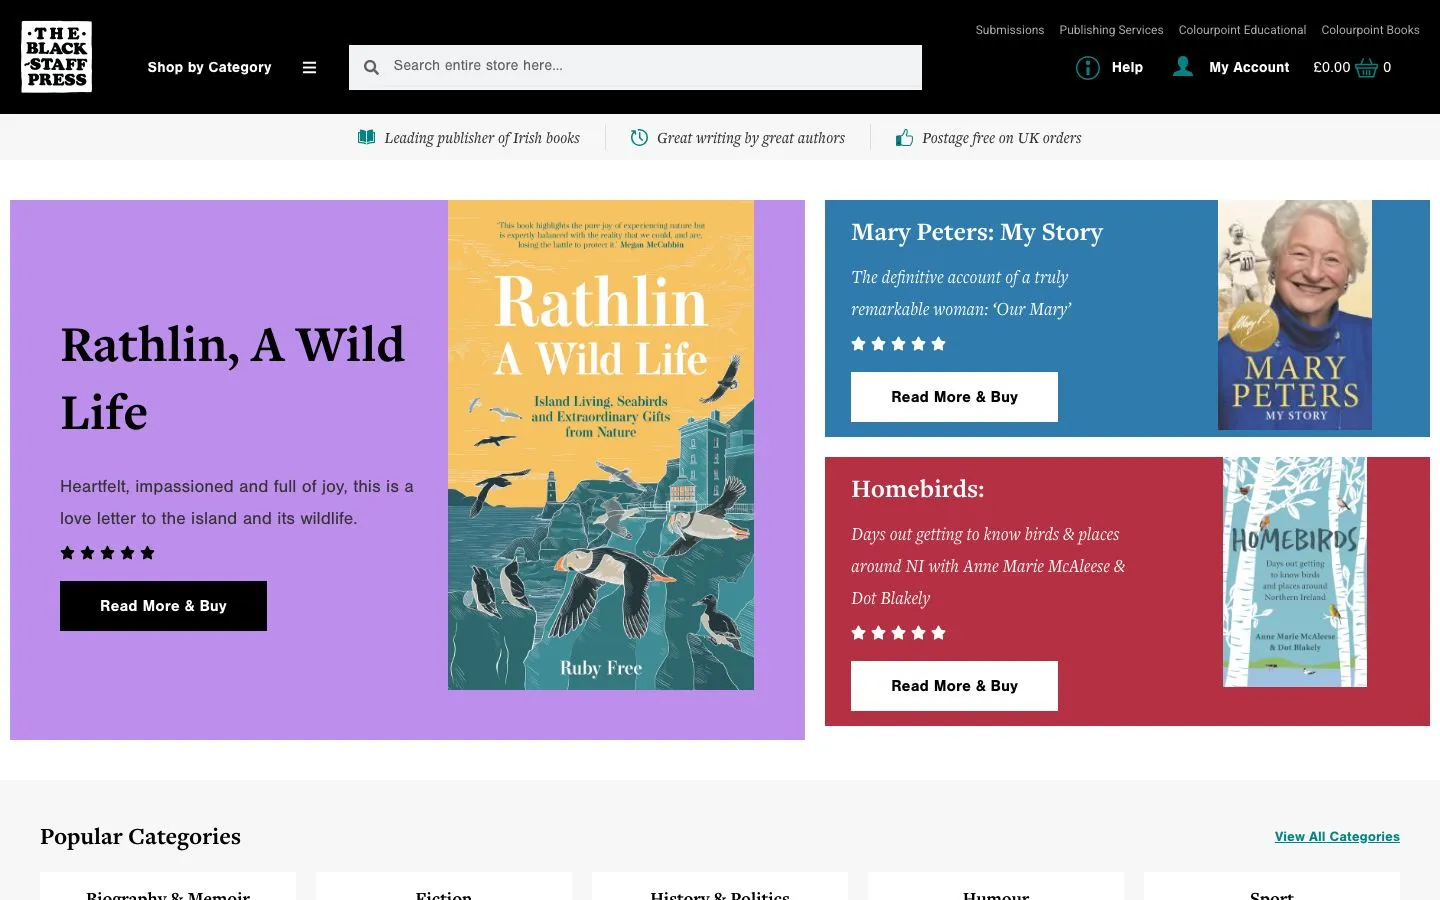Click the £0.00 basket total

1331,67
